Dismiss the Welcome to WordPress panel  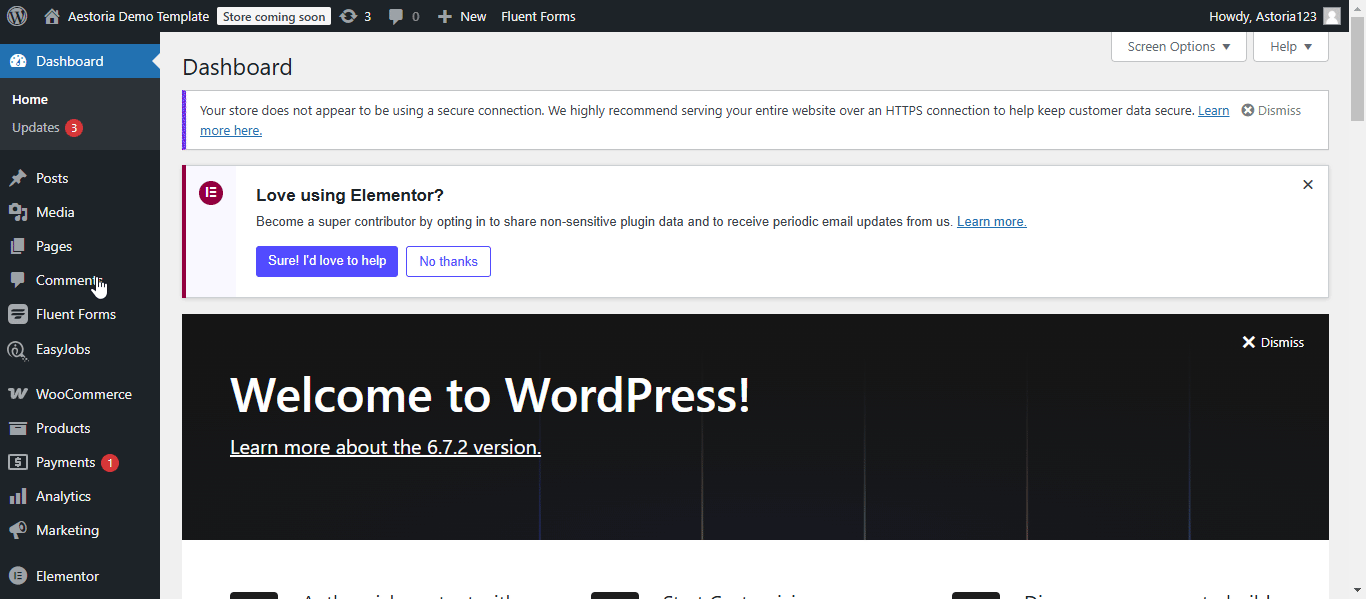tap(1273, 342)
